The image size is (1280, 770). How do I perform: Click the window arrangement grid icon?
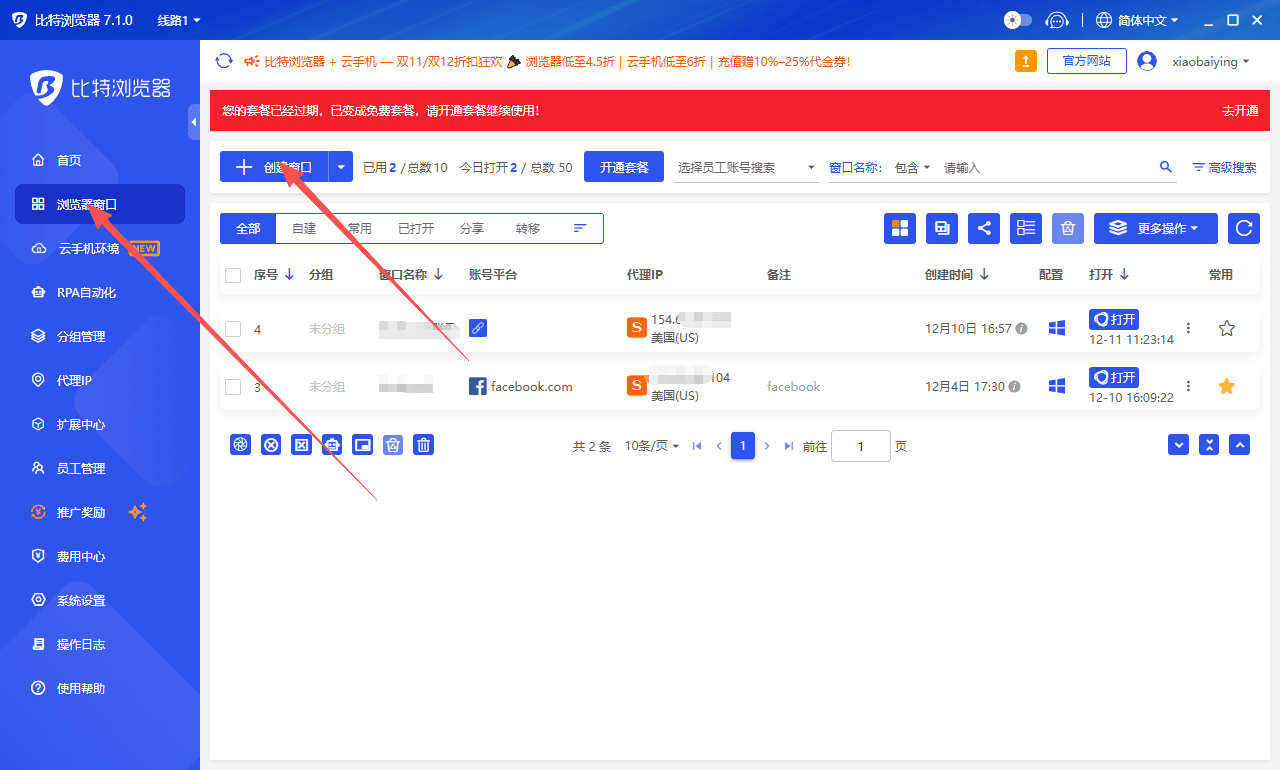(x=900, y=228)
